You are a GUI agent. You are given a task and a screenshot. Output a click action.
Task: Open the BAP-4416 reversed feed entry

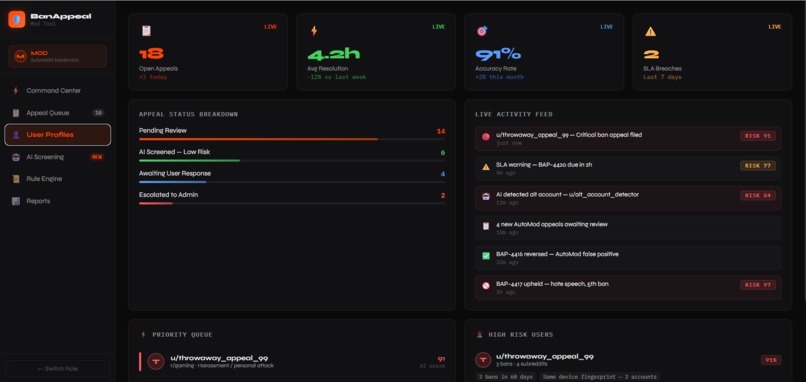(628, 258)
